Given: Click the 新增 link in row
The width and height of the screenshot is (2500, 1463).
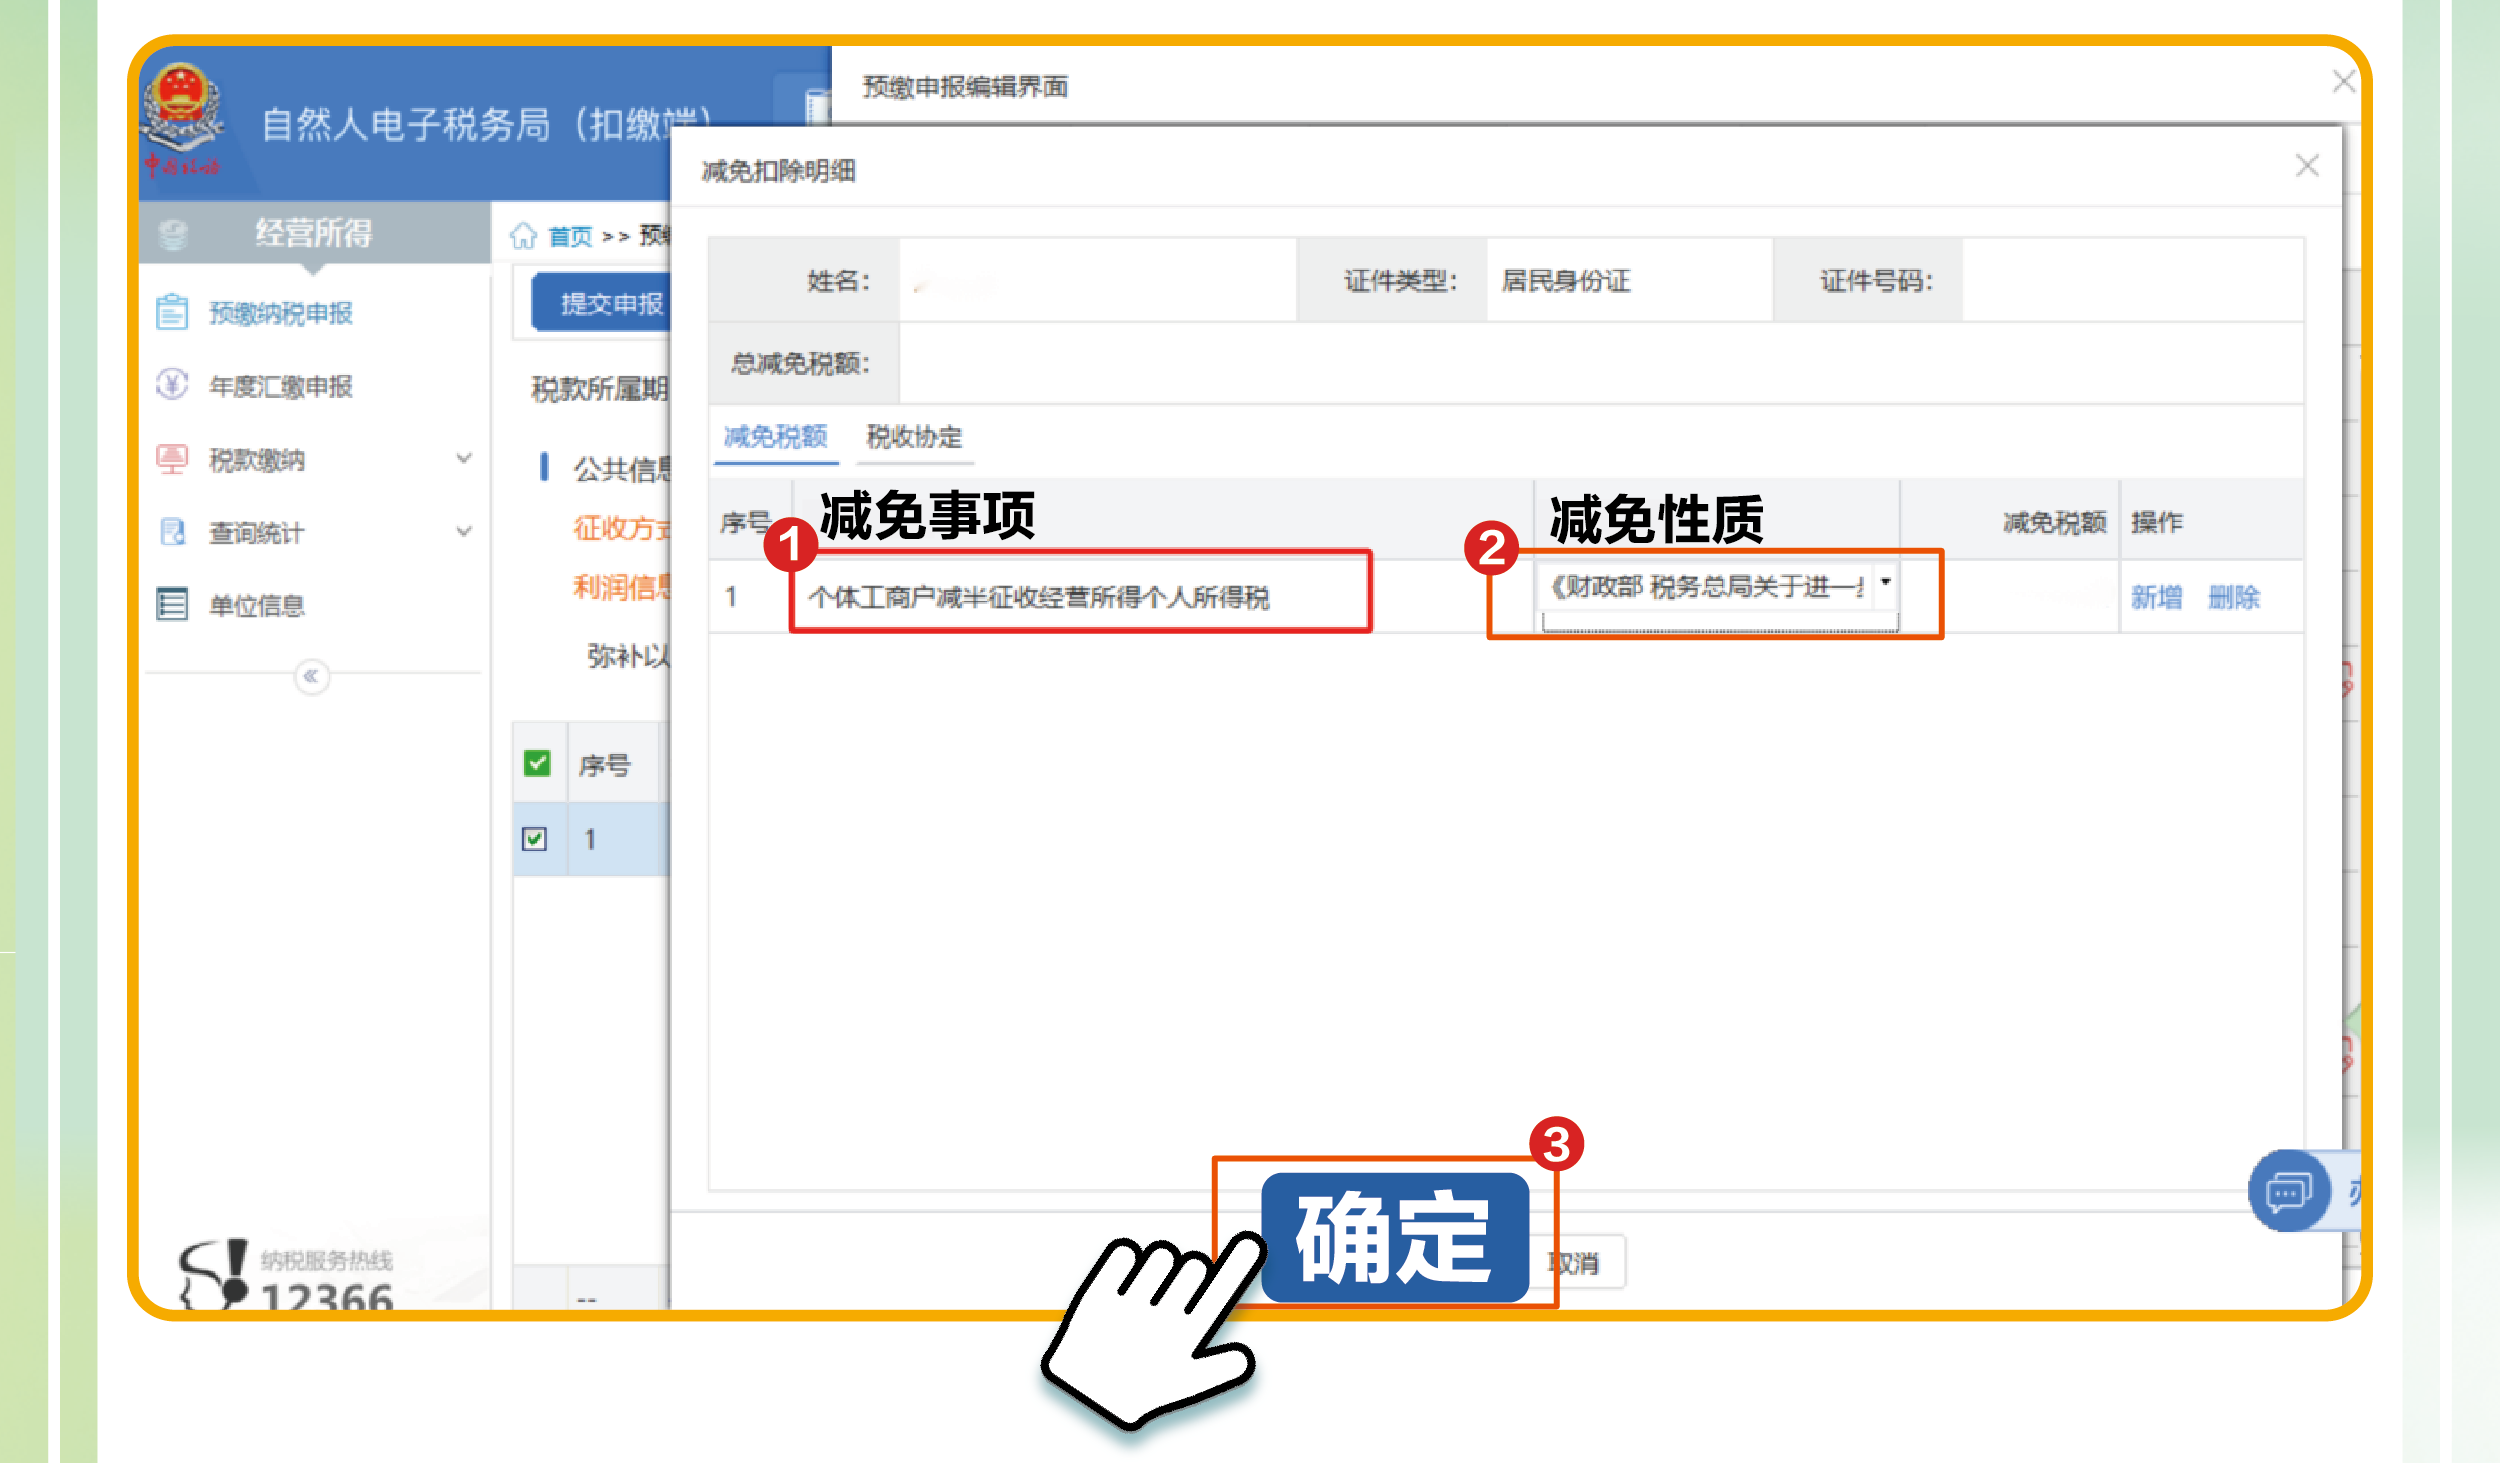Looking at the screenshot, I should click(2156, 597).
